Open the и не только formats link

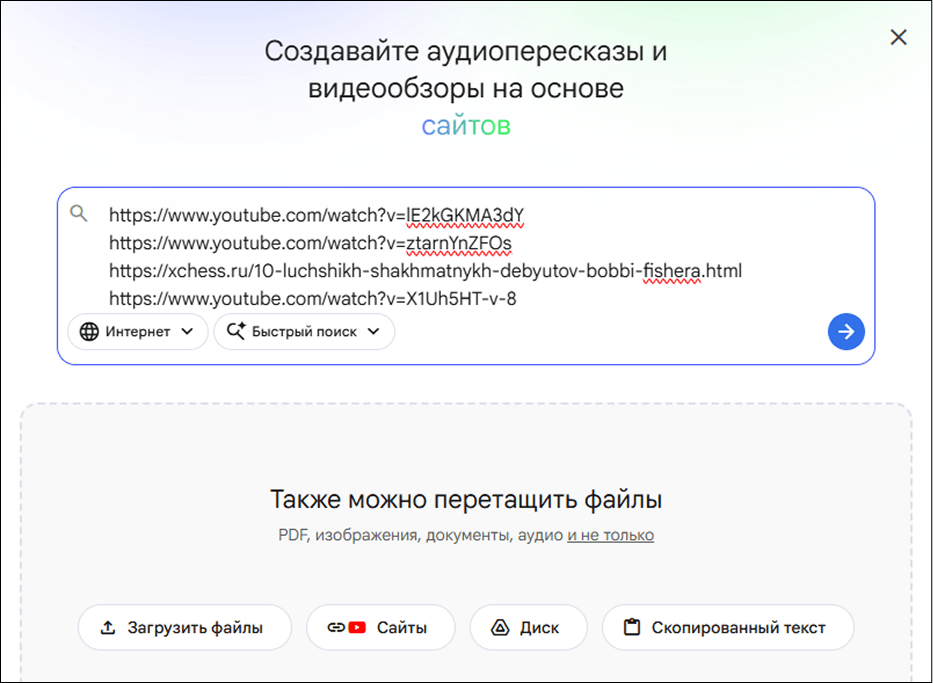point(610,535)
